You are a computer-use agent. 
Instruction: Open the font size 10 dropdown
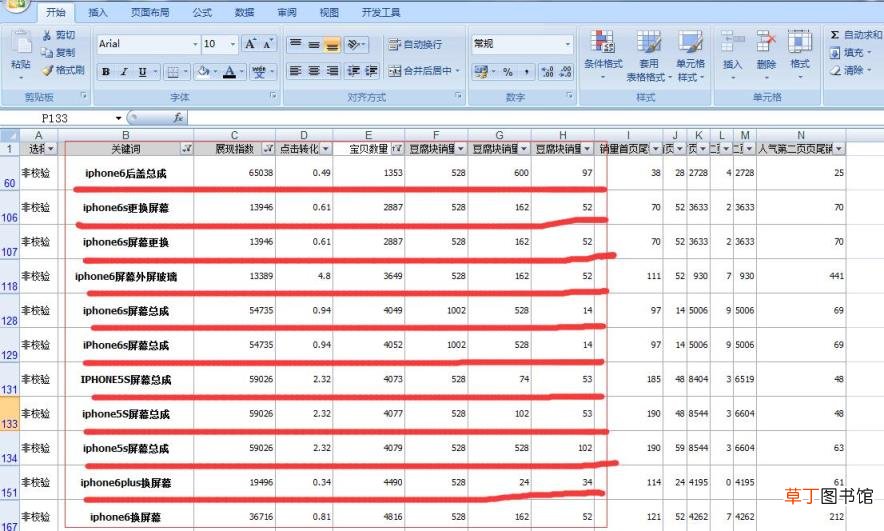point(232,44)
